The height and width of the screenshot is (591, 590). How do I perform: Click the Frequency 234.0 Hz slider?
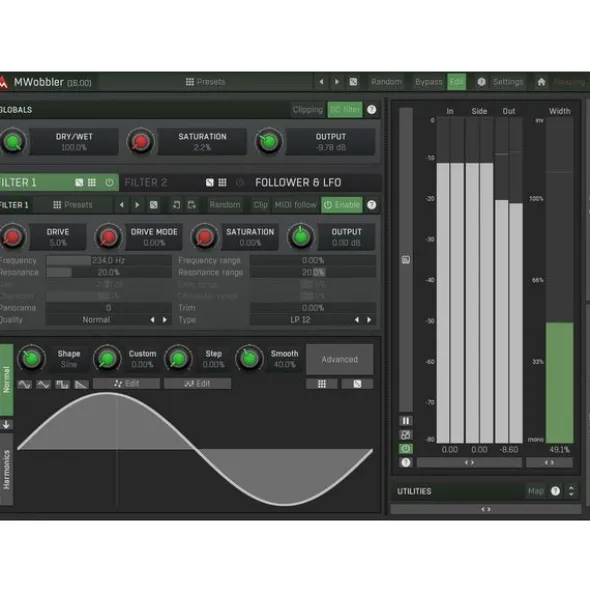tap(109, 260)
